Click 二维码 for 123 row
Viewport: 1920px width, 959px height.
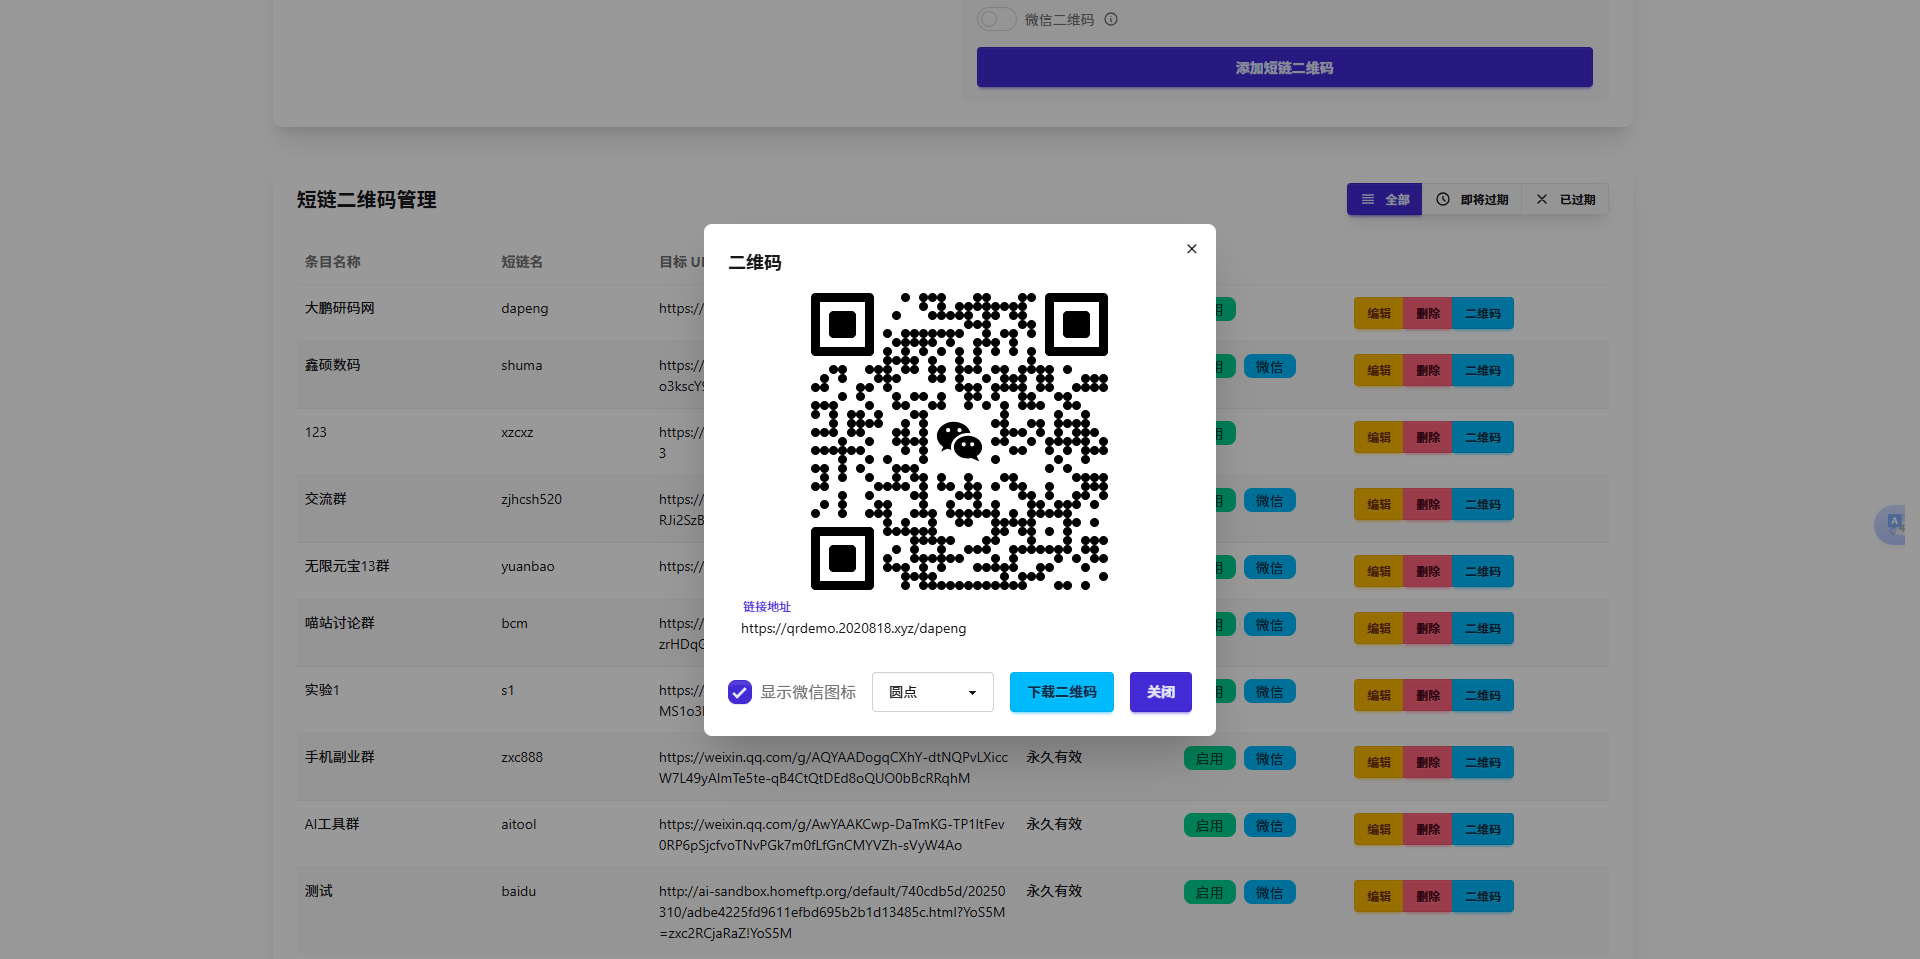1482,437
